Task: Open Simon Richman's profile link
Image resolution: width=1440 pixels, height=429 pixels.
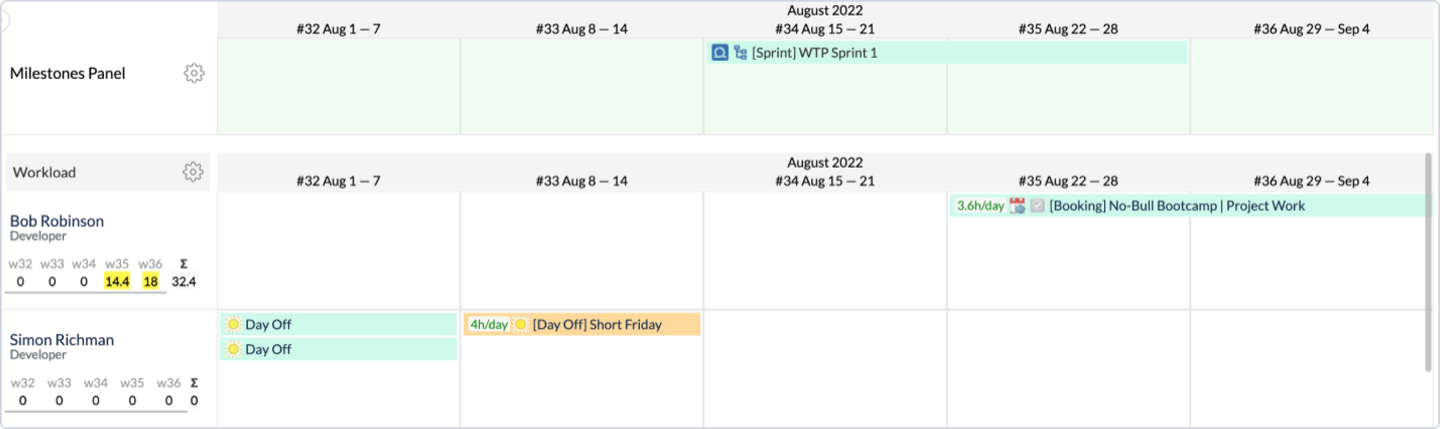Action: 62,340
